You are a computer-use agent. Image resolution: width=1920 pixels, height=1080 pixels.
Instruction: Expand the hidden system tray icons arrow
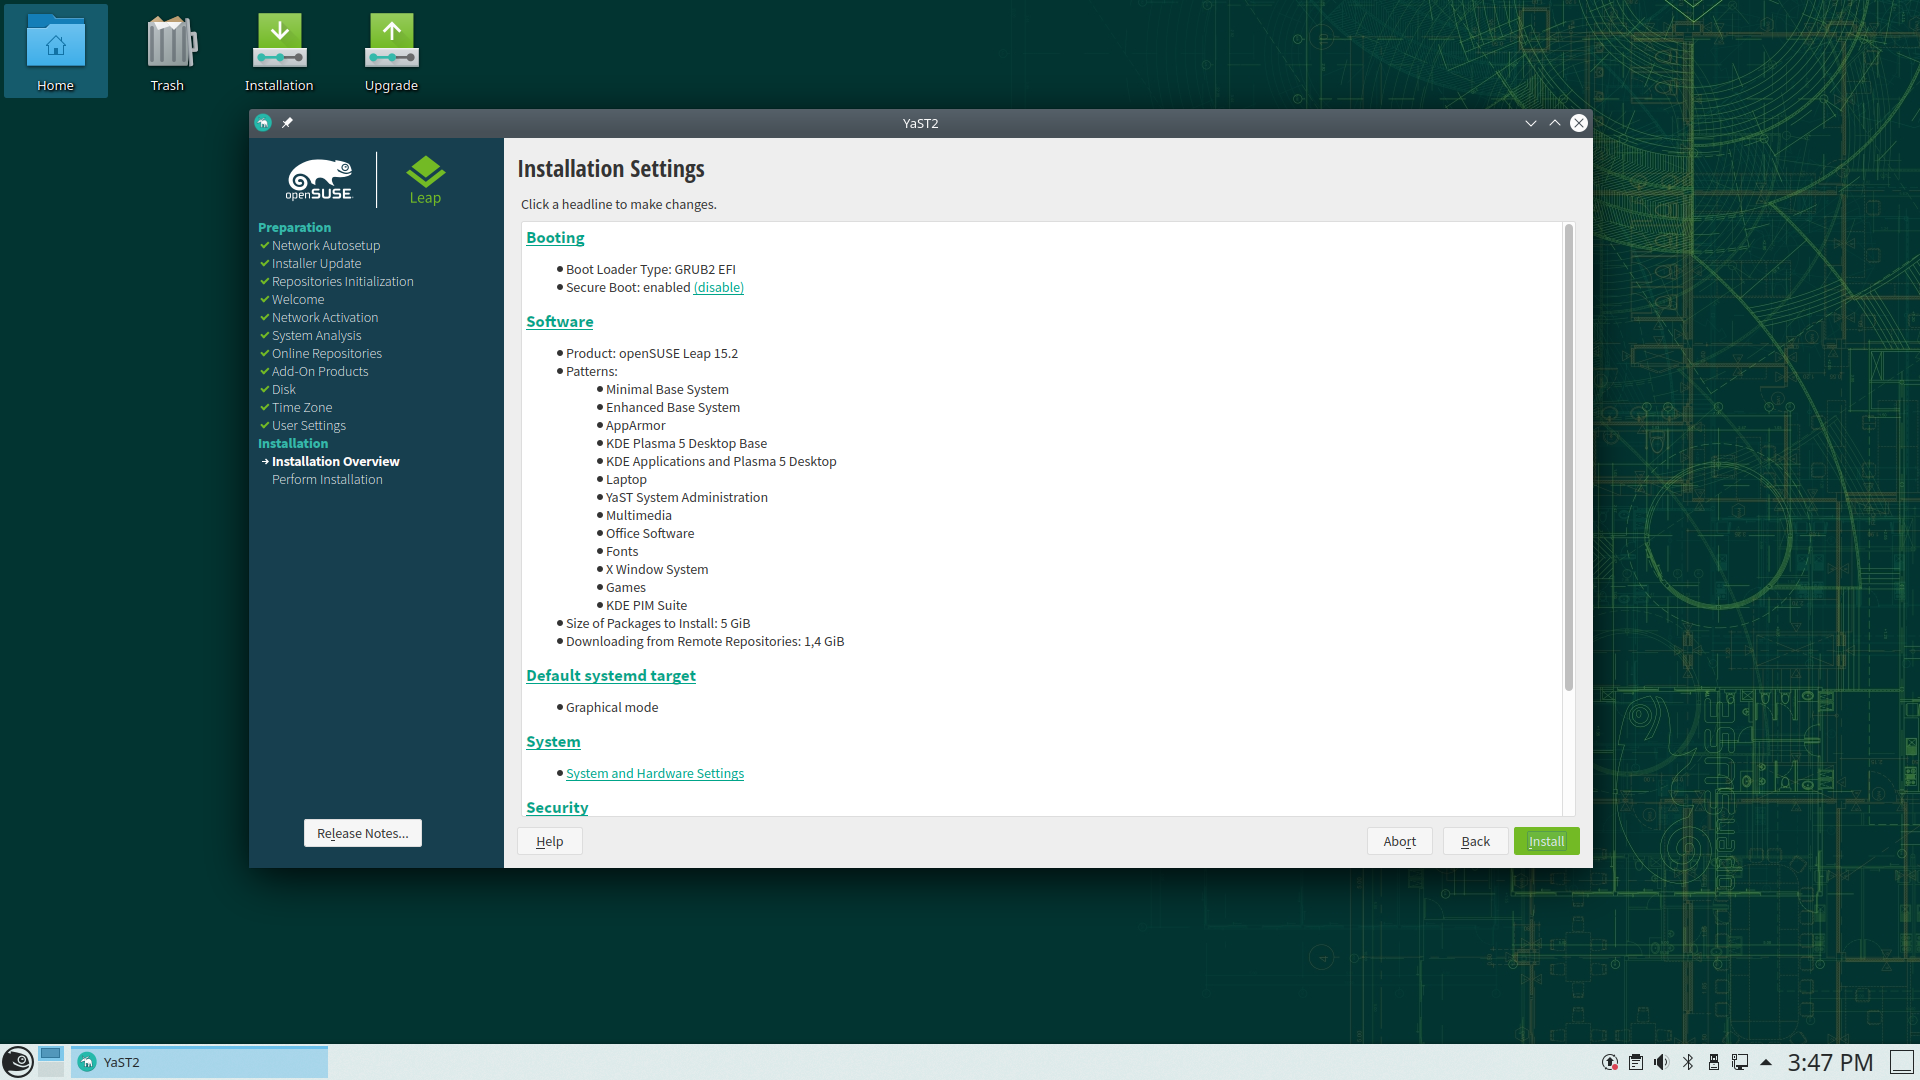coord(1766,1062)
